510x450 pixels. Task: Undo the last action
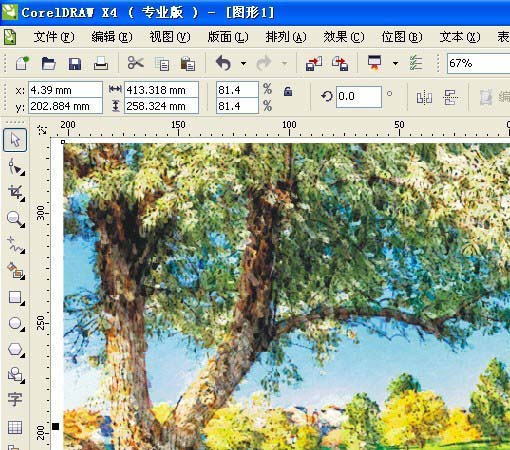pyautogui.click(x=223, y=63)
